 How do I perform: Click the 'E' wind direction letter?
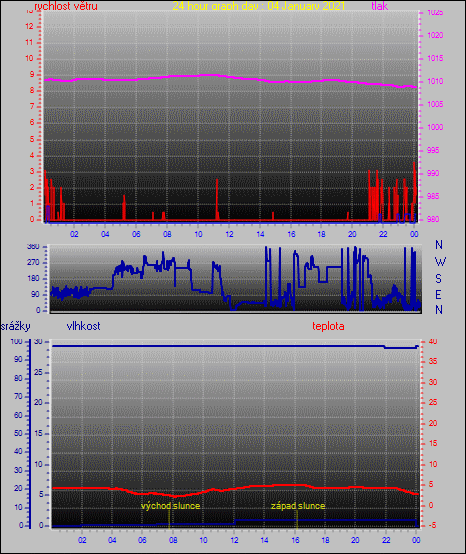(438, 295)
